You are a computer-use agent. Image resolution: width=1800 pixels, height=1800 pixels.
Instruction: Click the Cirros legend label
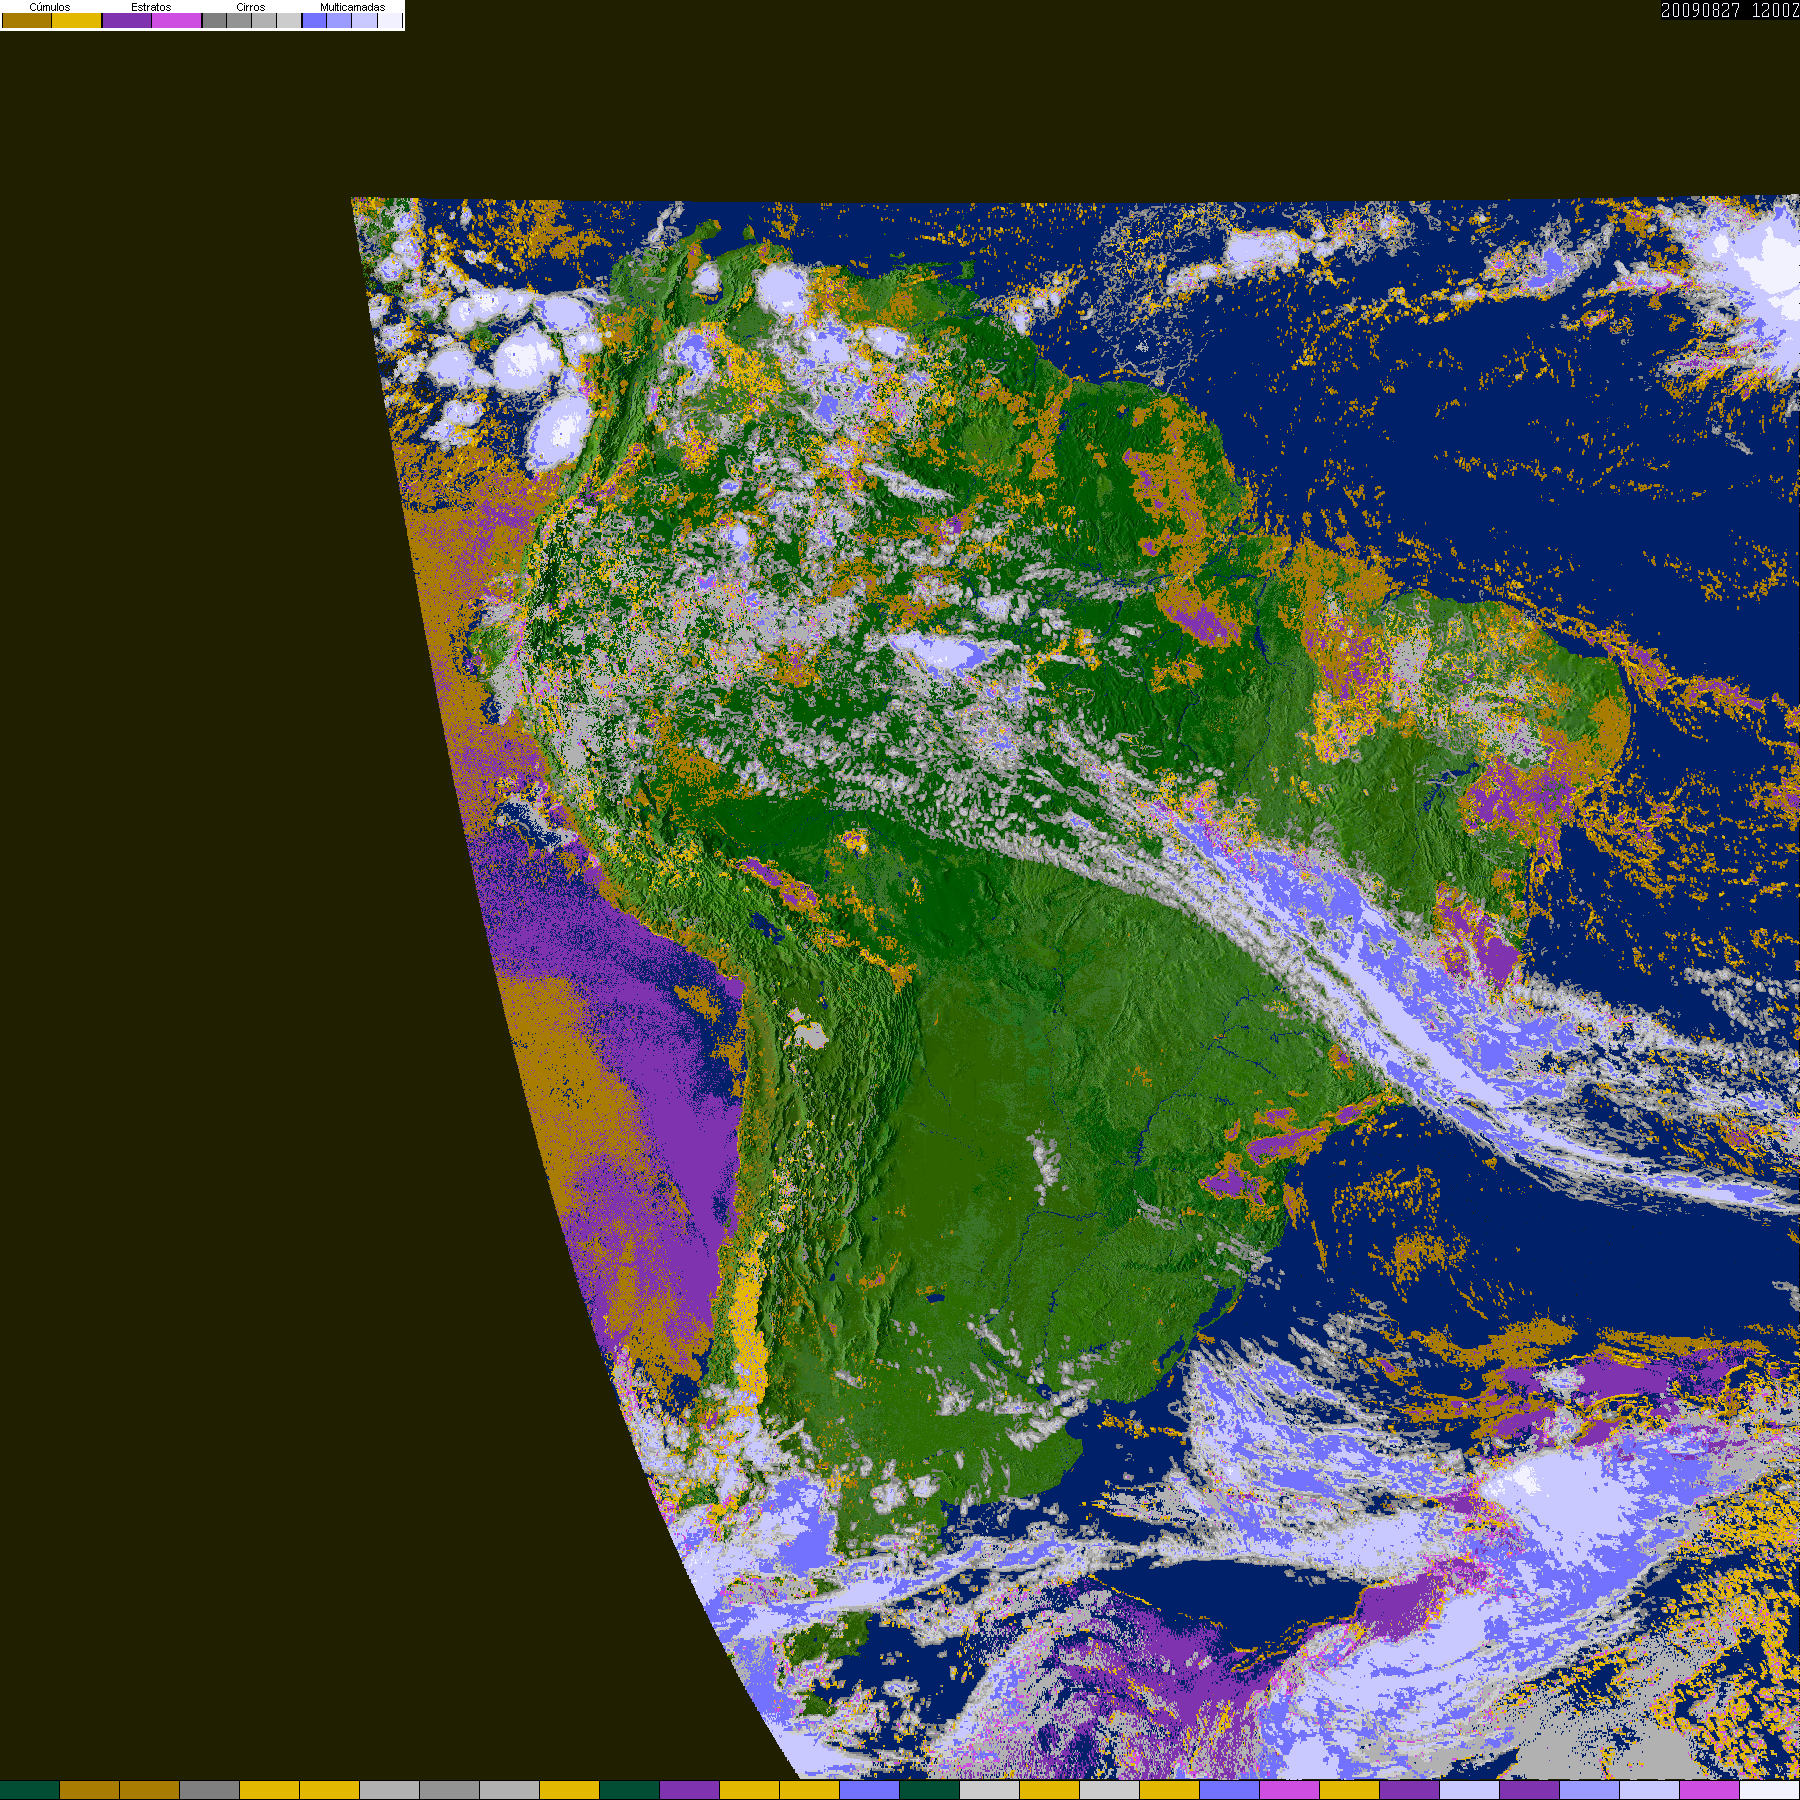251,7
